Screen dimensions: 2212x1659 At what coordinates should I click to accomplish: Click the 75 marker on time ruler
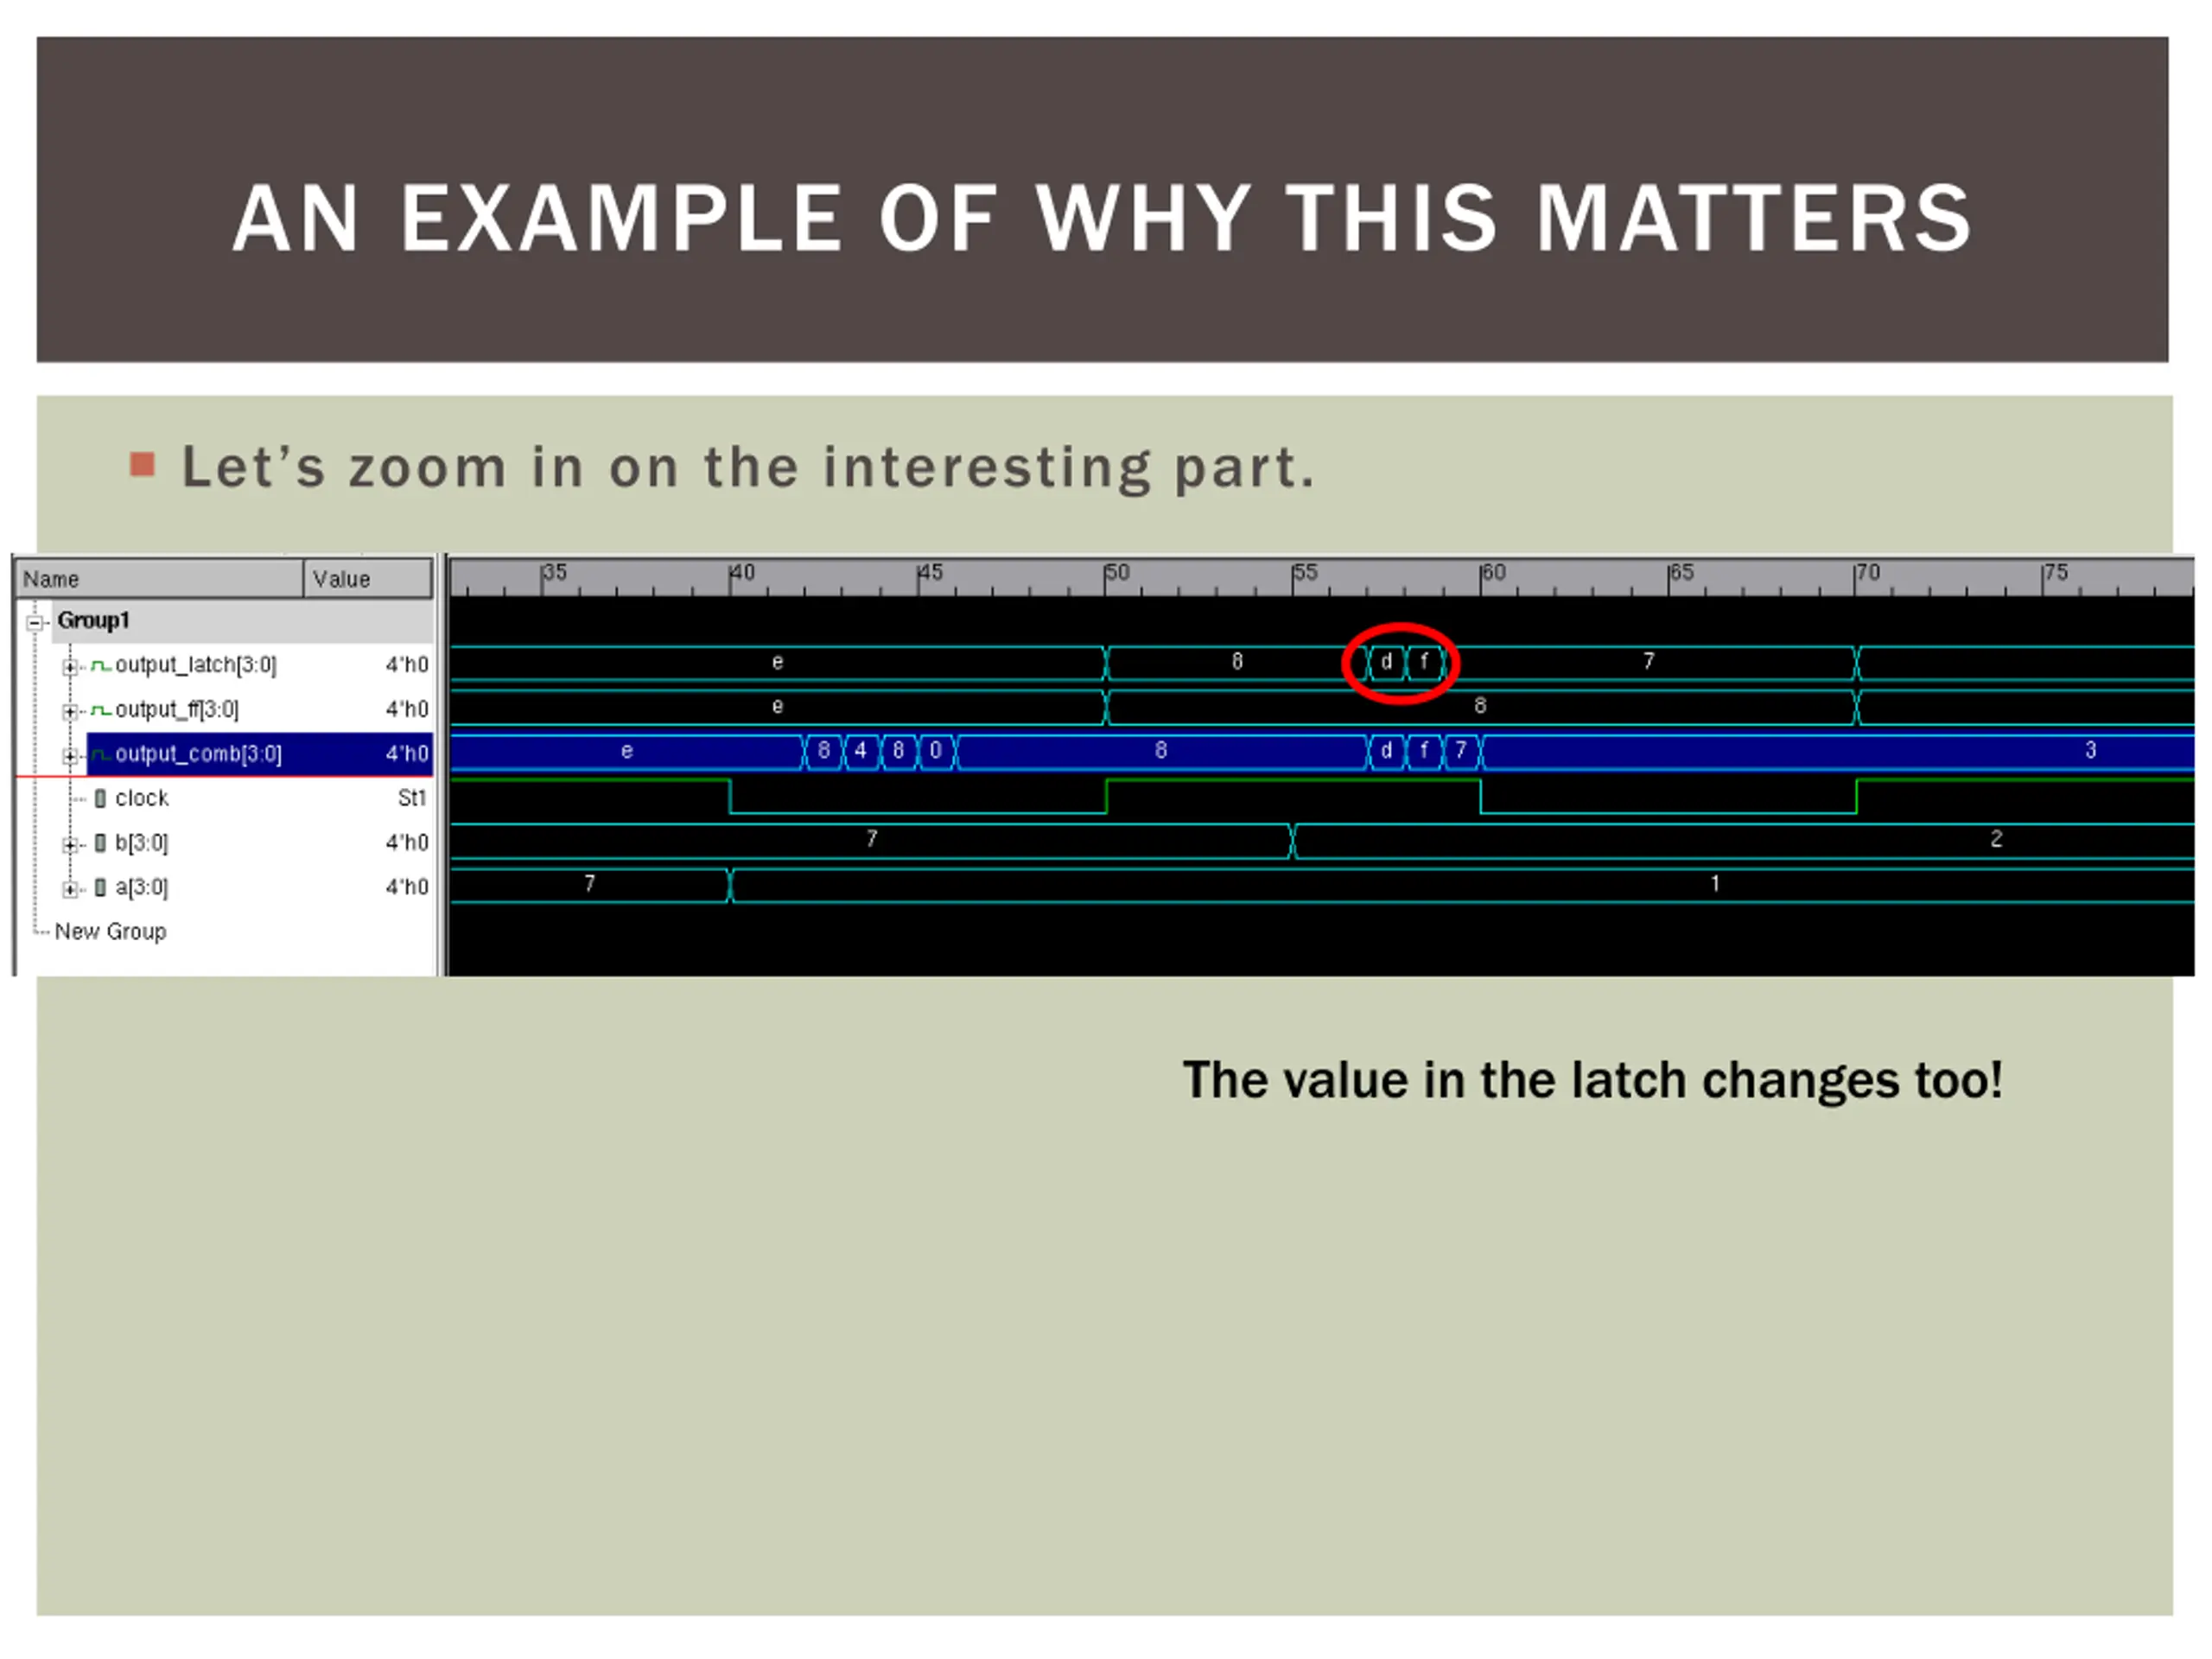(x=2056, y=573)
